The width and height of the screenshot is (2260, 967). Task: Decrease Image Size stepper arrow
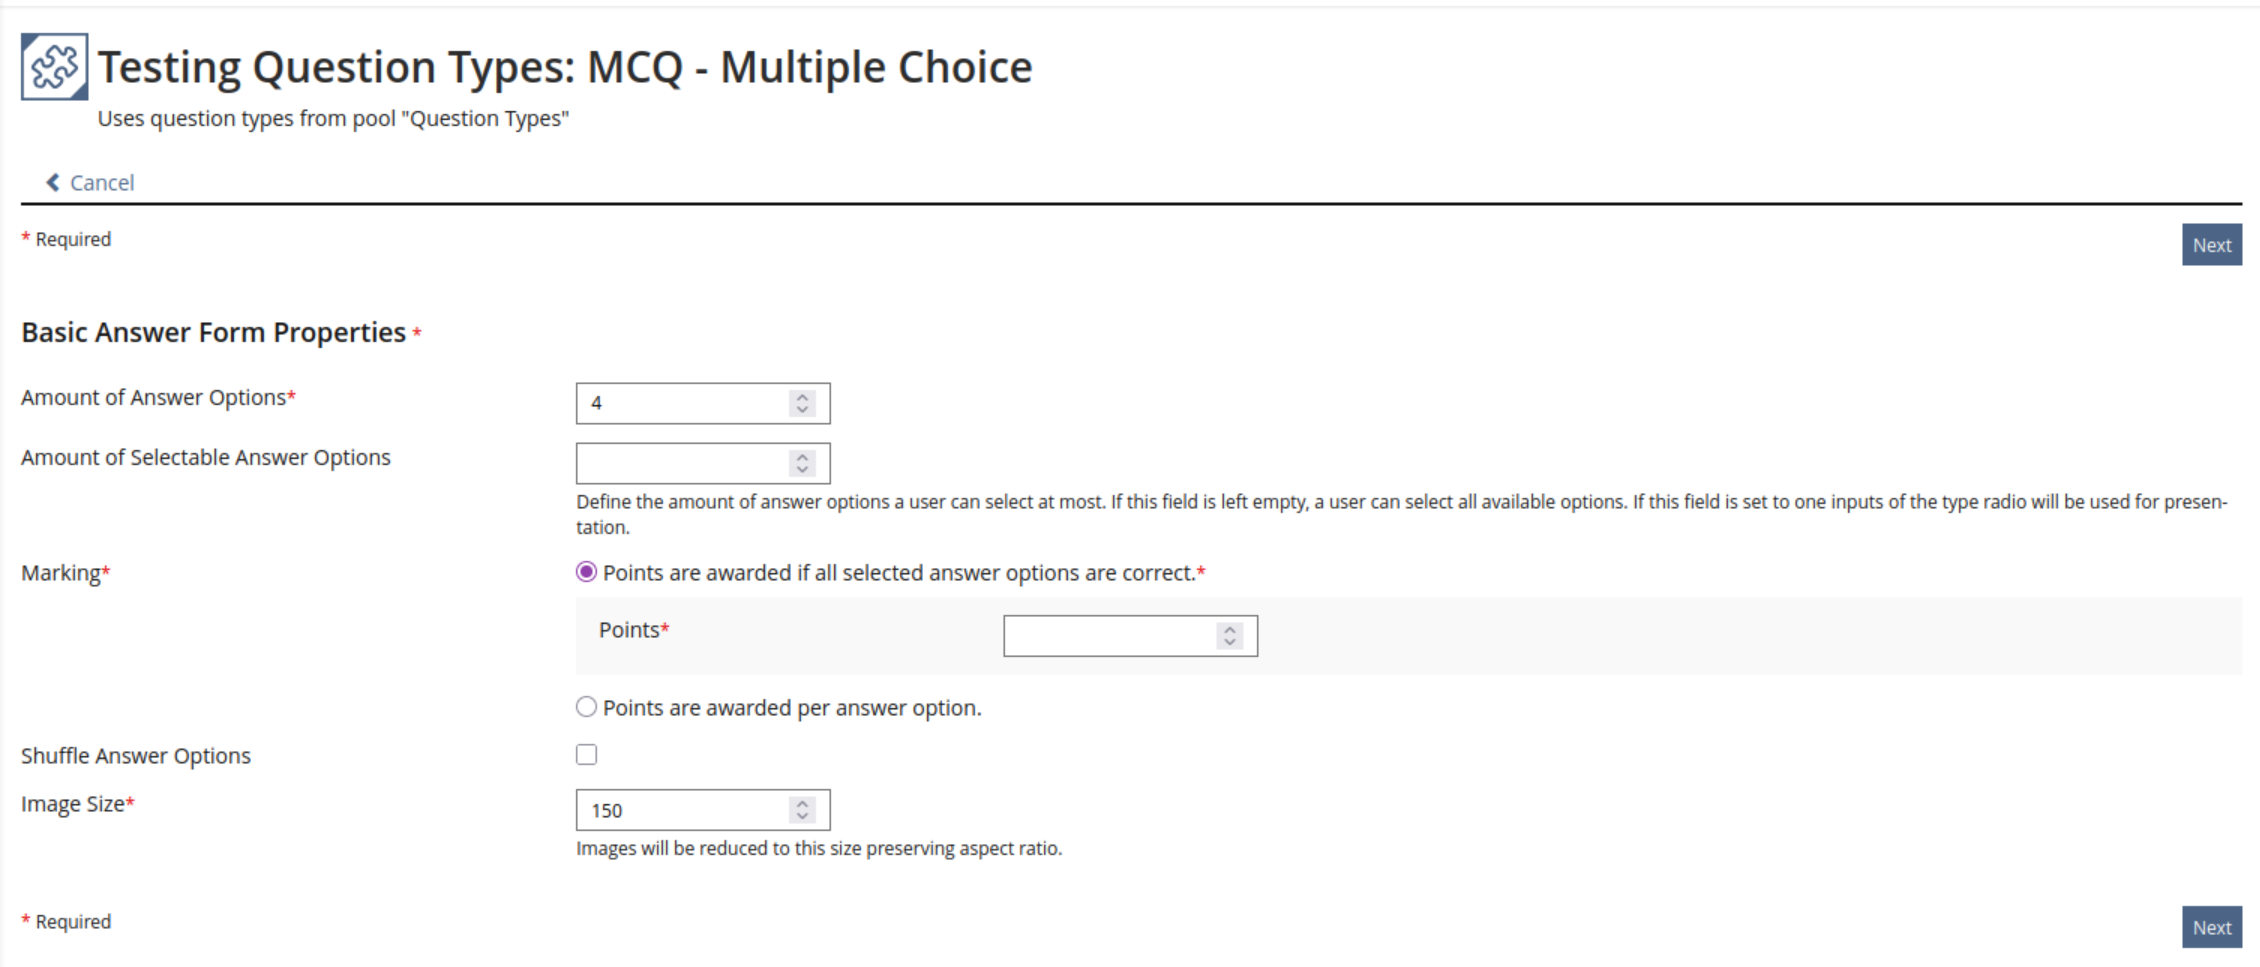(x=802, y=817)
